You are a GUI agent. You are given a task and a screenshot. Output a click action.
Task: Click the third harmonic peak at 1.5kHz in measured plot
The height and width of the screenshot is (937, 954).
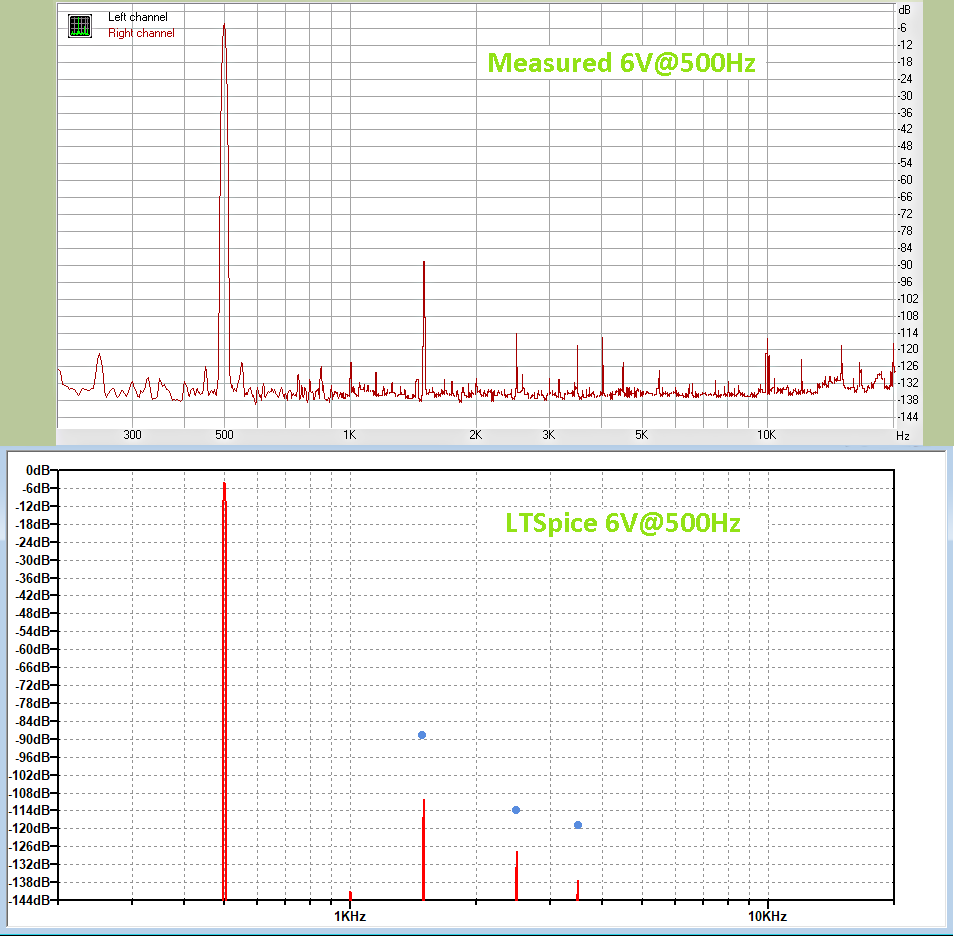click(x=424, y=329)
